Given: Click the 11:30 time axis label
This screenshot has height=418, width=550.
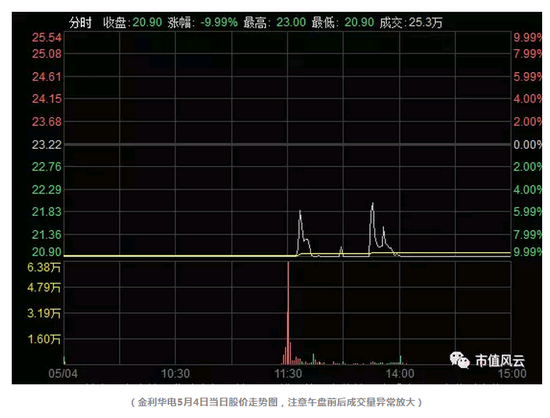Looking at the screenshot, I should (288, 374).
